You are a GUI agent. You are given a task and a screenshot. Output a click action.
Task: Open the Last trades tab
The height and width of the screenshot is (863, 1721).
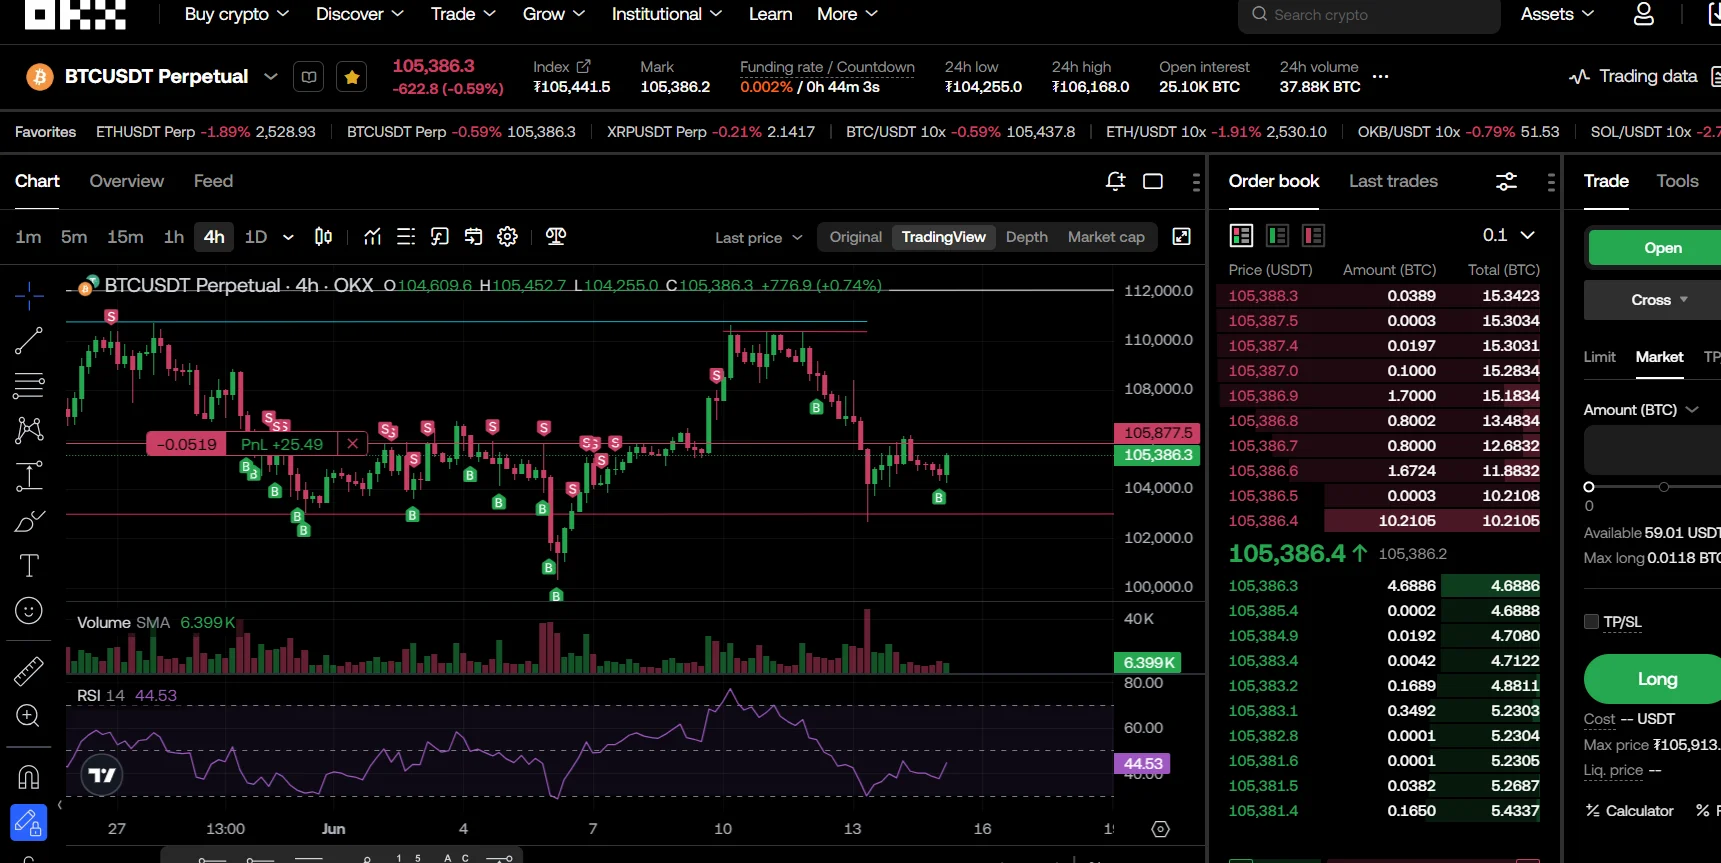1393,181
